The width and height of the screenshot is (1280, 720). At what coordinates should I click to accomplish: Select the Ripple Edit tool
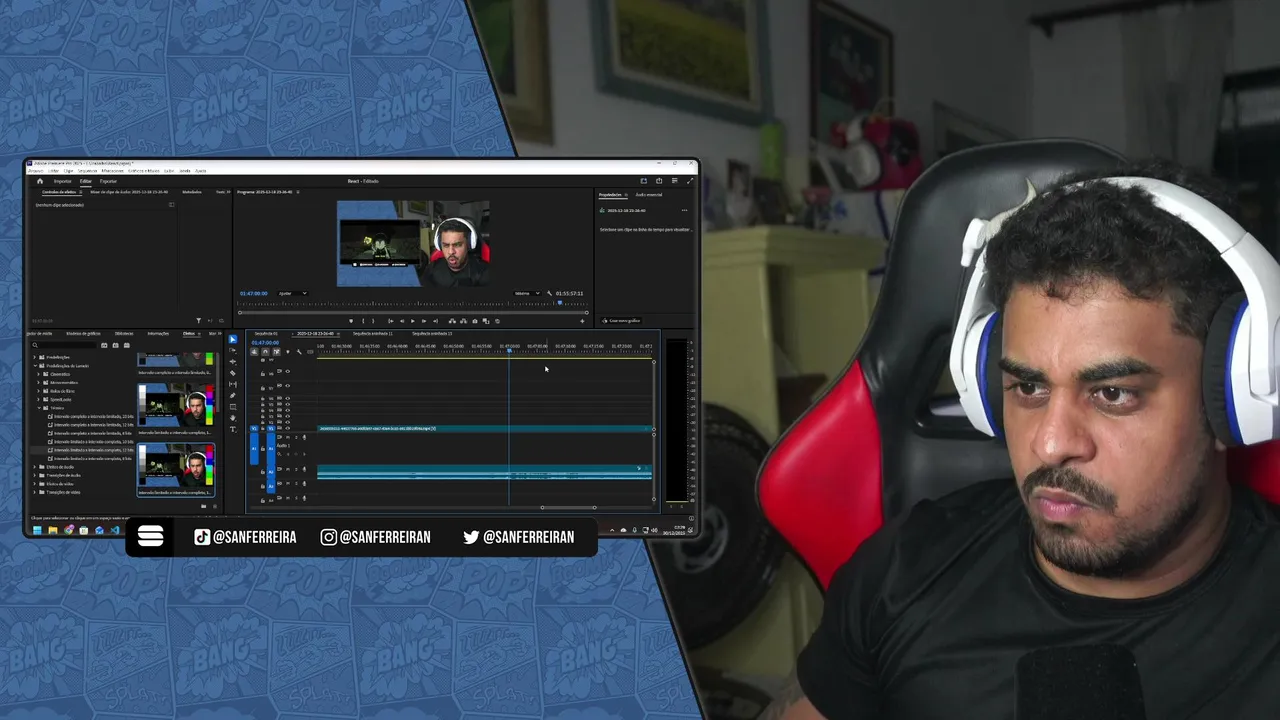pos(233,362)
